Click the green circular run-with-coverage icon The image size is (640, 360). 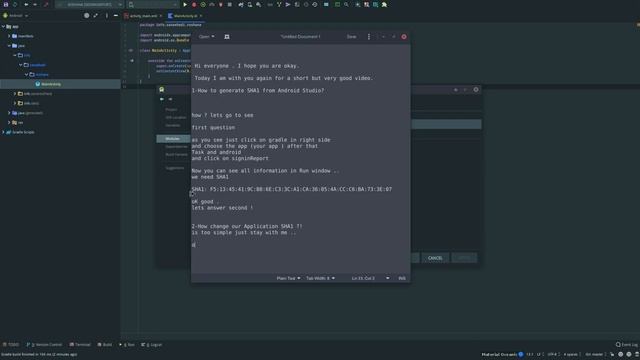point(203,4)
